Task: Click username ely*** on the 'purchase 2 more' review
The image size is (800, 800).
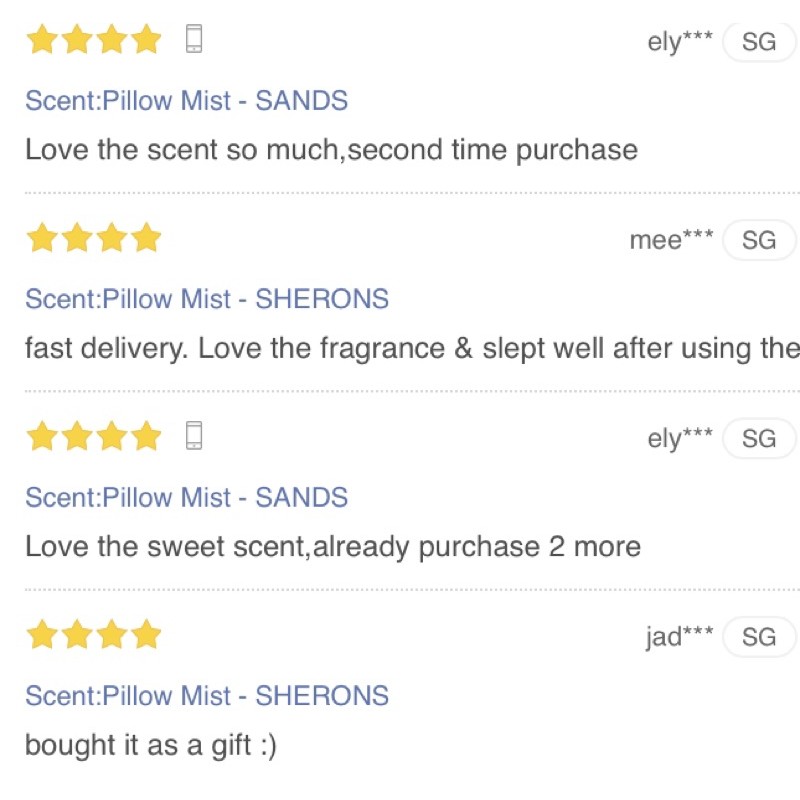Action: point(680,439)
